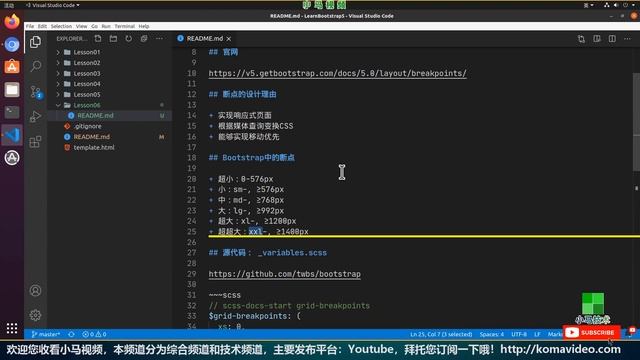Open the Help menu
Viewport: 640px width, 360px height.
point(144,26)
